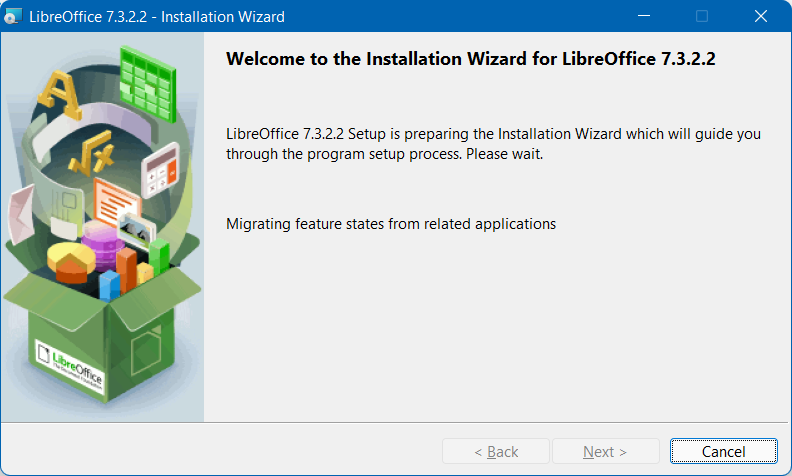792x476 pixels.
Task: Click the < Back button
Action: click(496, 452)
